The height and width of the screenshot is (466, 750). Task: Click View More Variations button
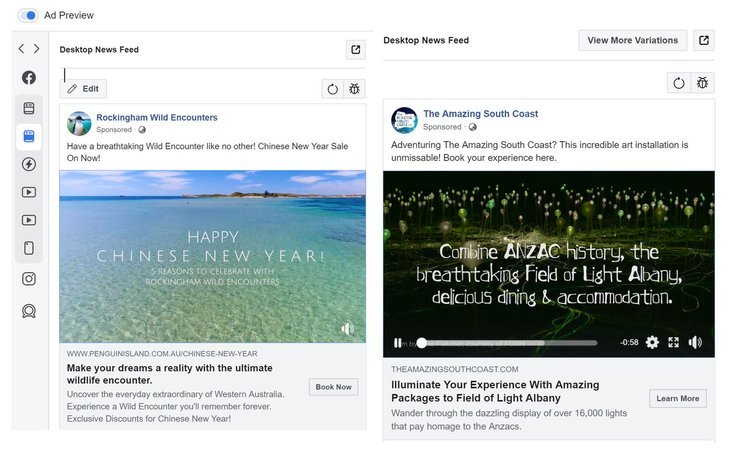(632, 40)
